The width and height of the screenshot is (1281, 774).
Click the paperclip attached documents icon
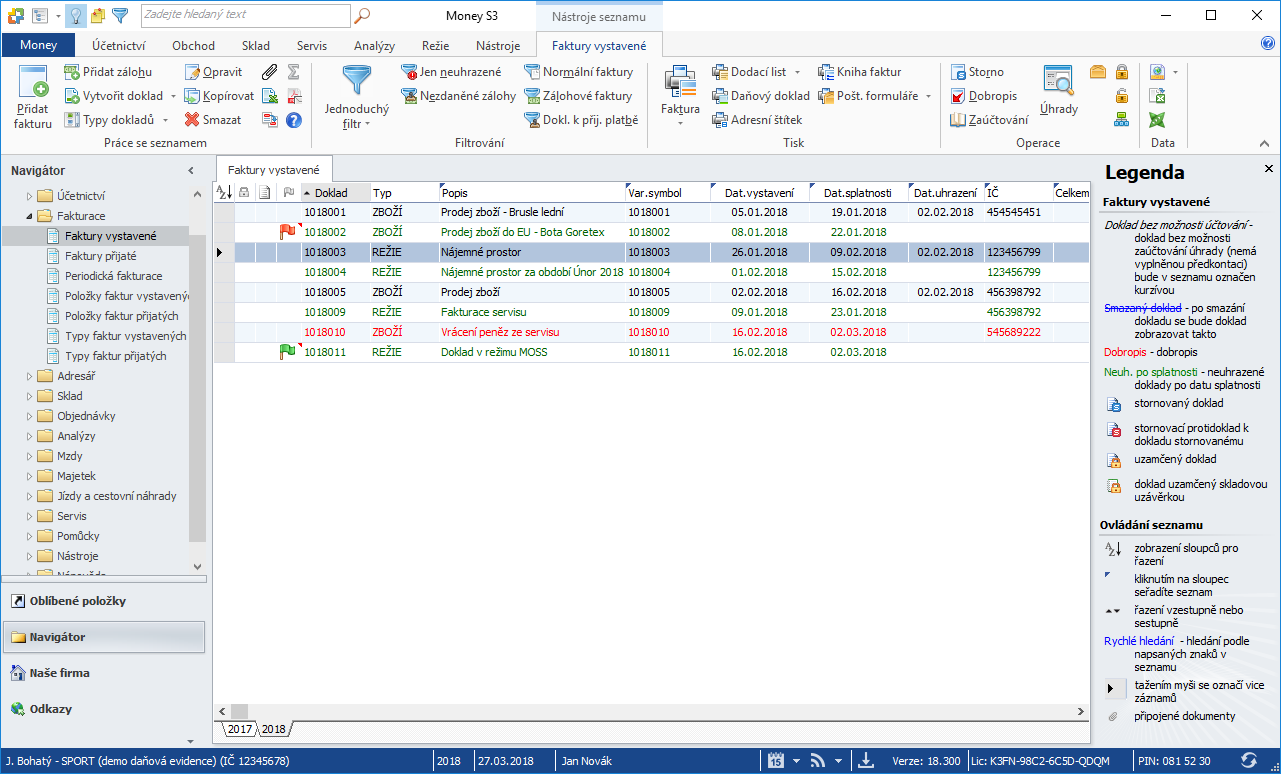point(269,72)
